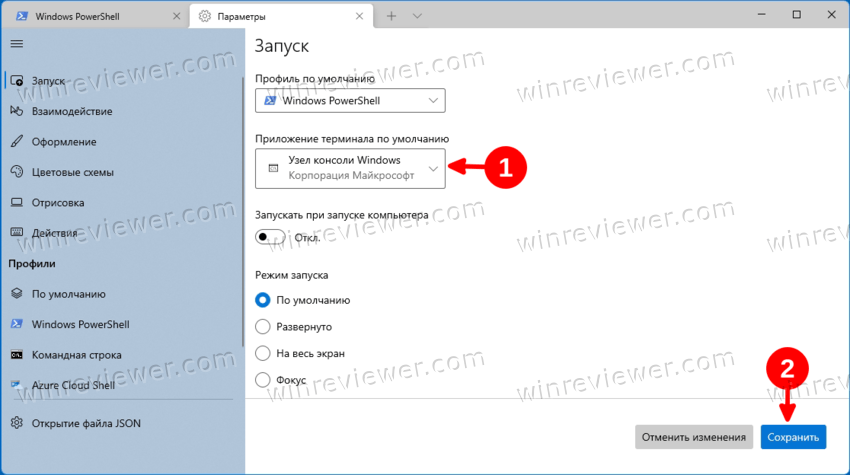Minimize the terminal window
The width and height of the screenshot is (850, 475).
[x=762, y=15]
